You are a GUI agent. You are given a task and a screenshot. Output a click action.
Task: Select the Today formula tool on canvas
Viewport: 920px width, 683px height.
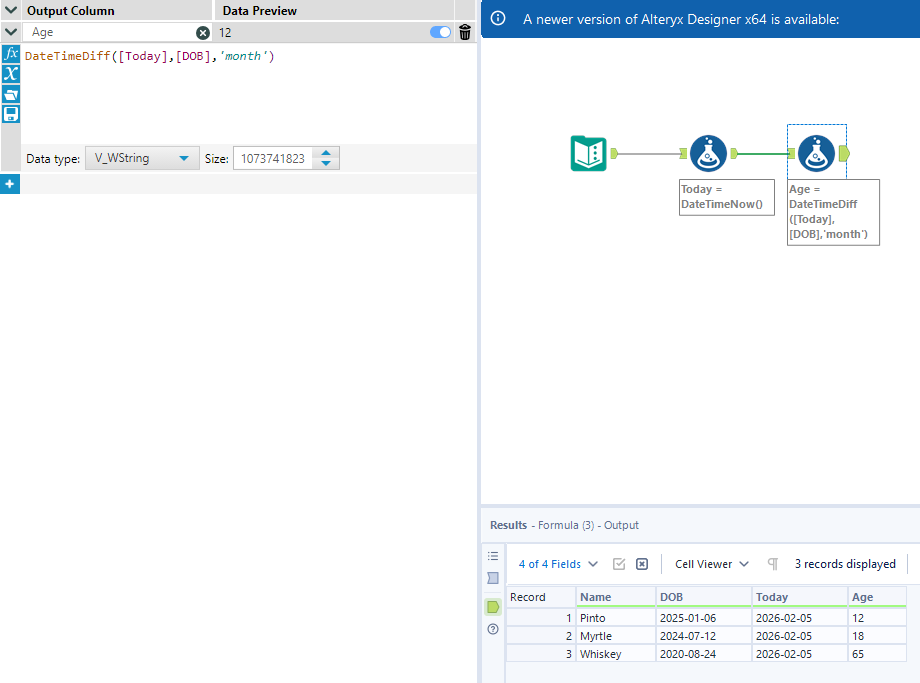pyautogui.click(x=708, y=153)
